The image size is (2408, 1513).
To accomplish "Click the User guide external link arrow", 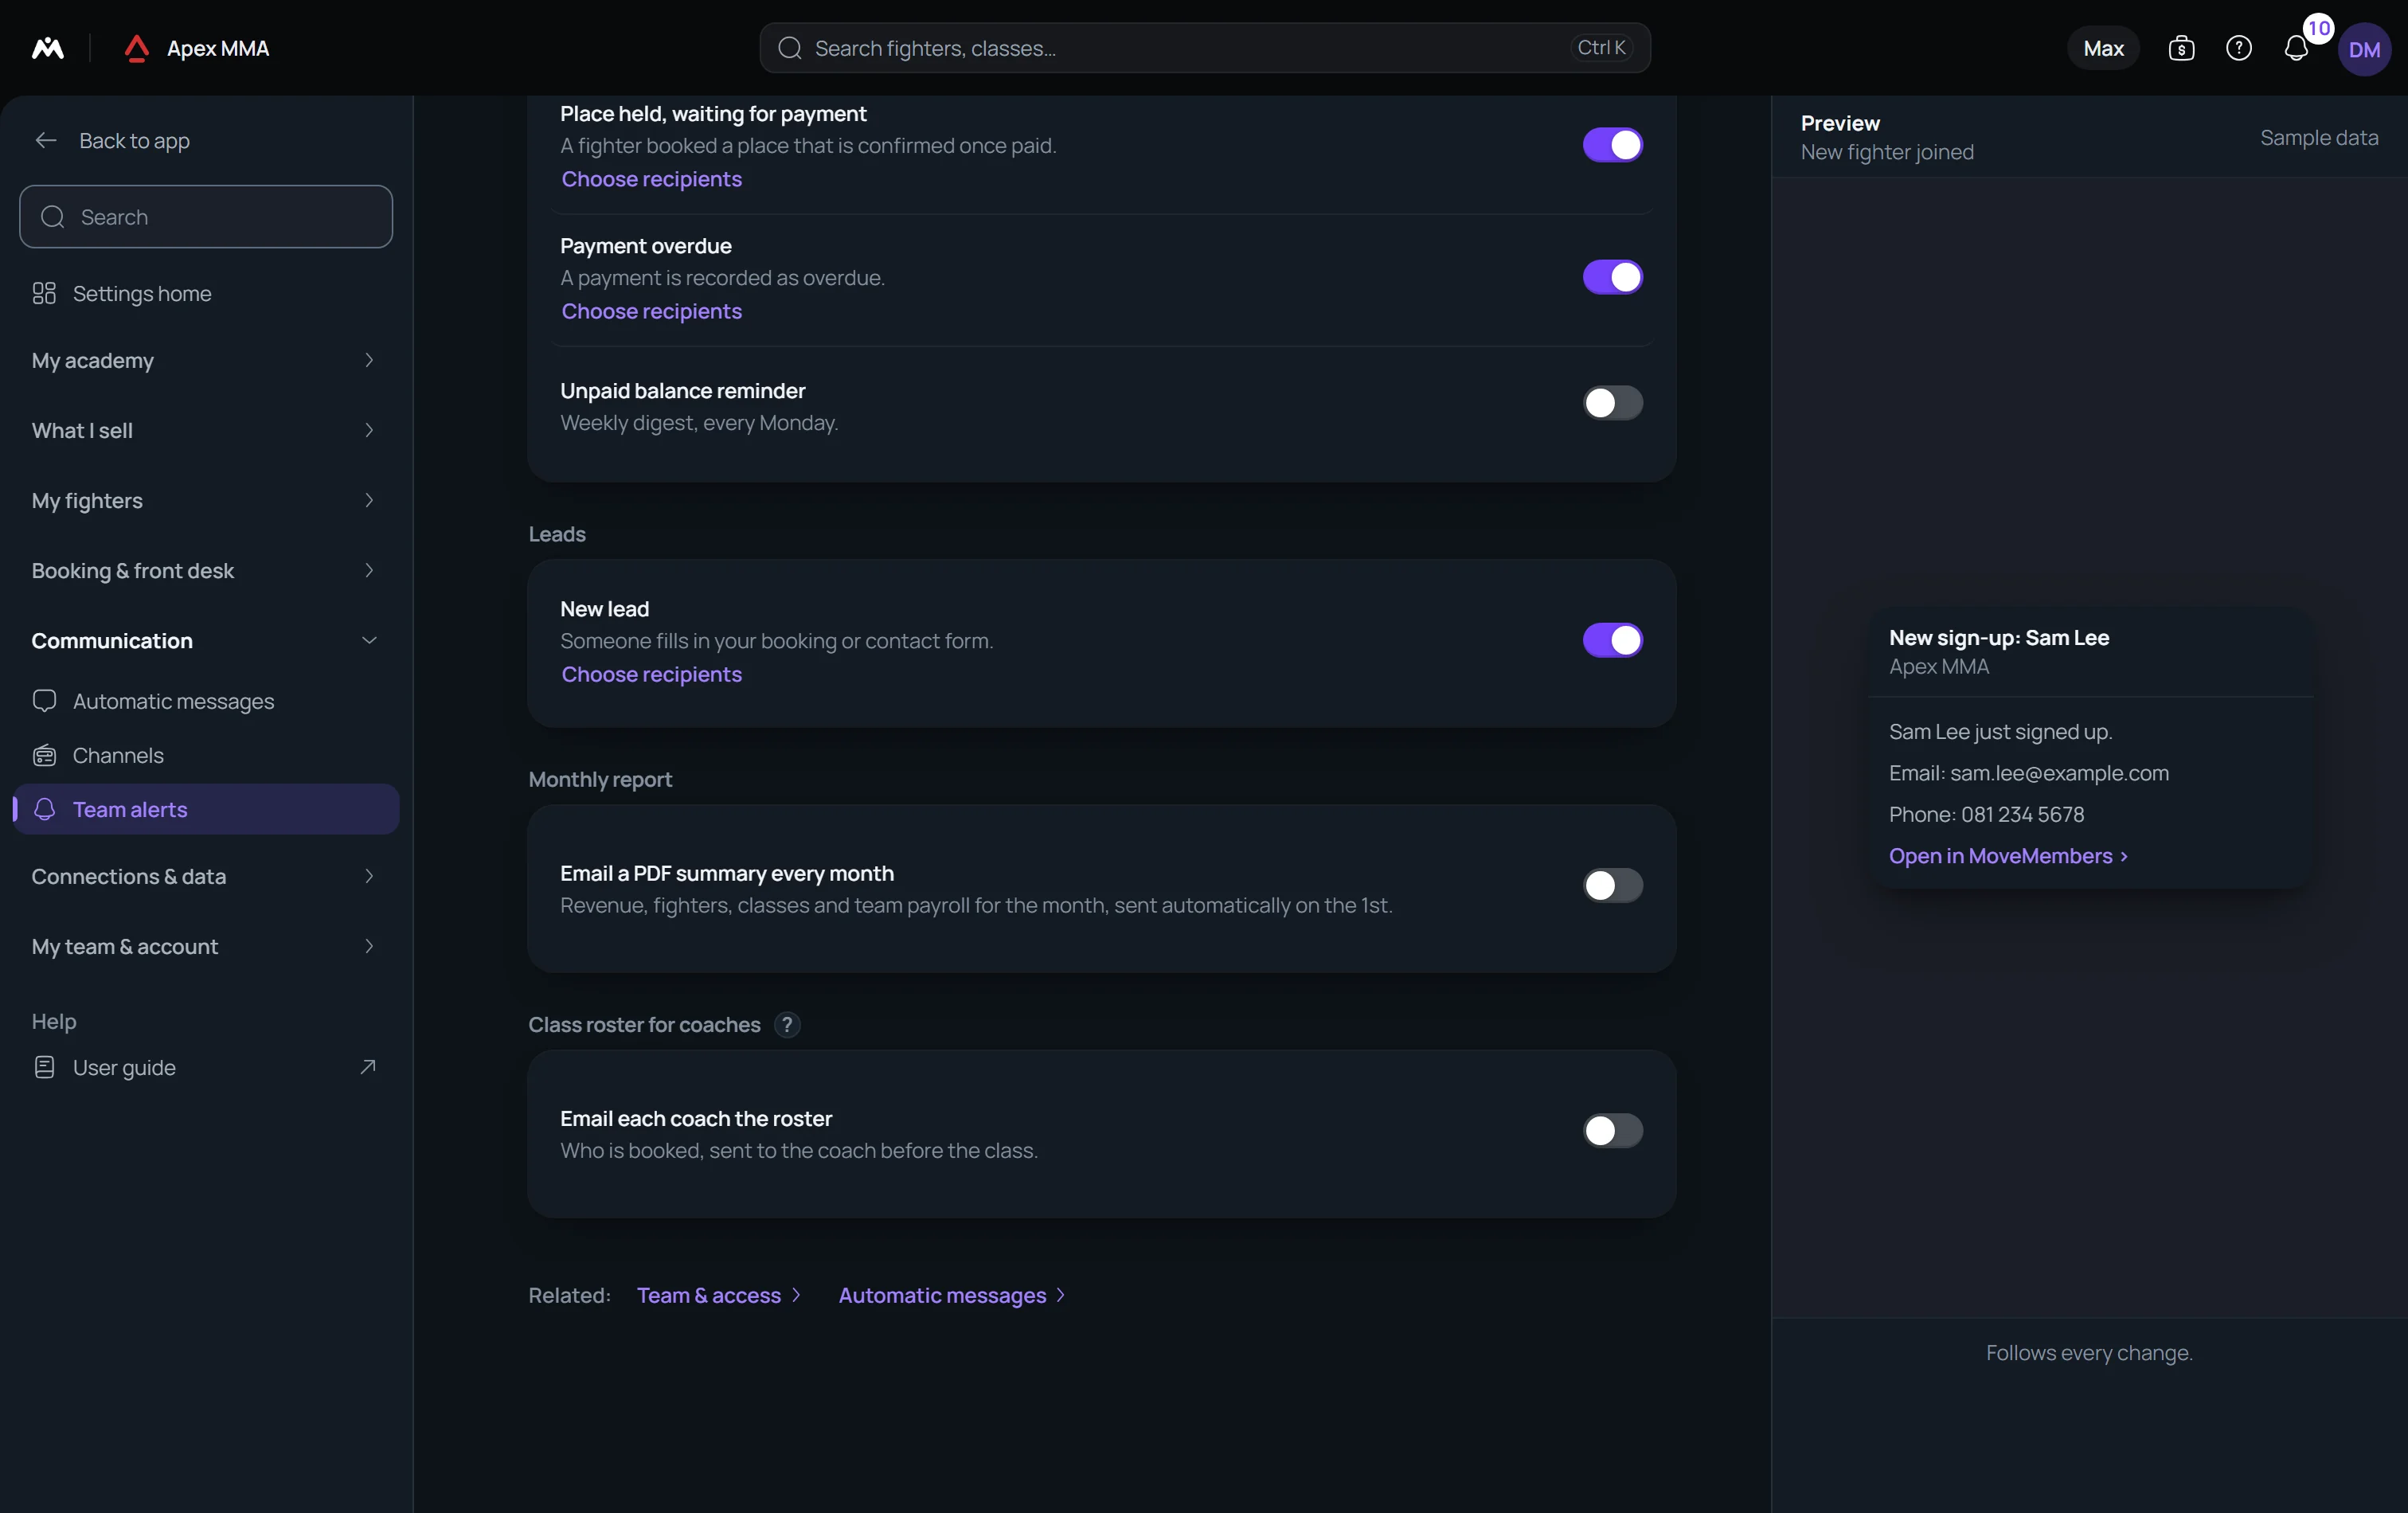I will coord(368,1067).
